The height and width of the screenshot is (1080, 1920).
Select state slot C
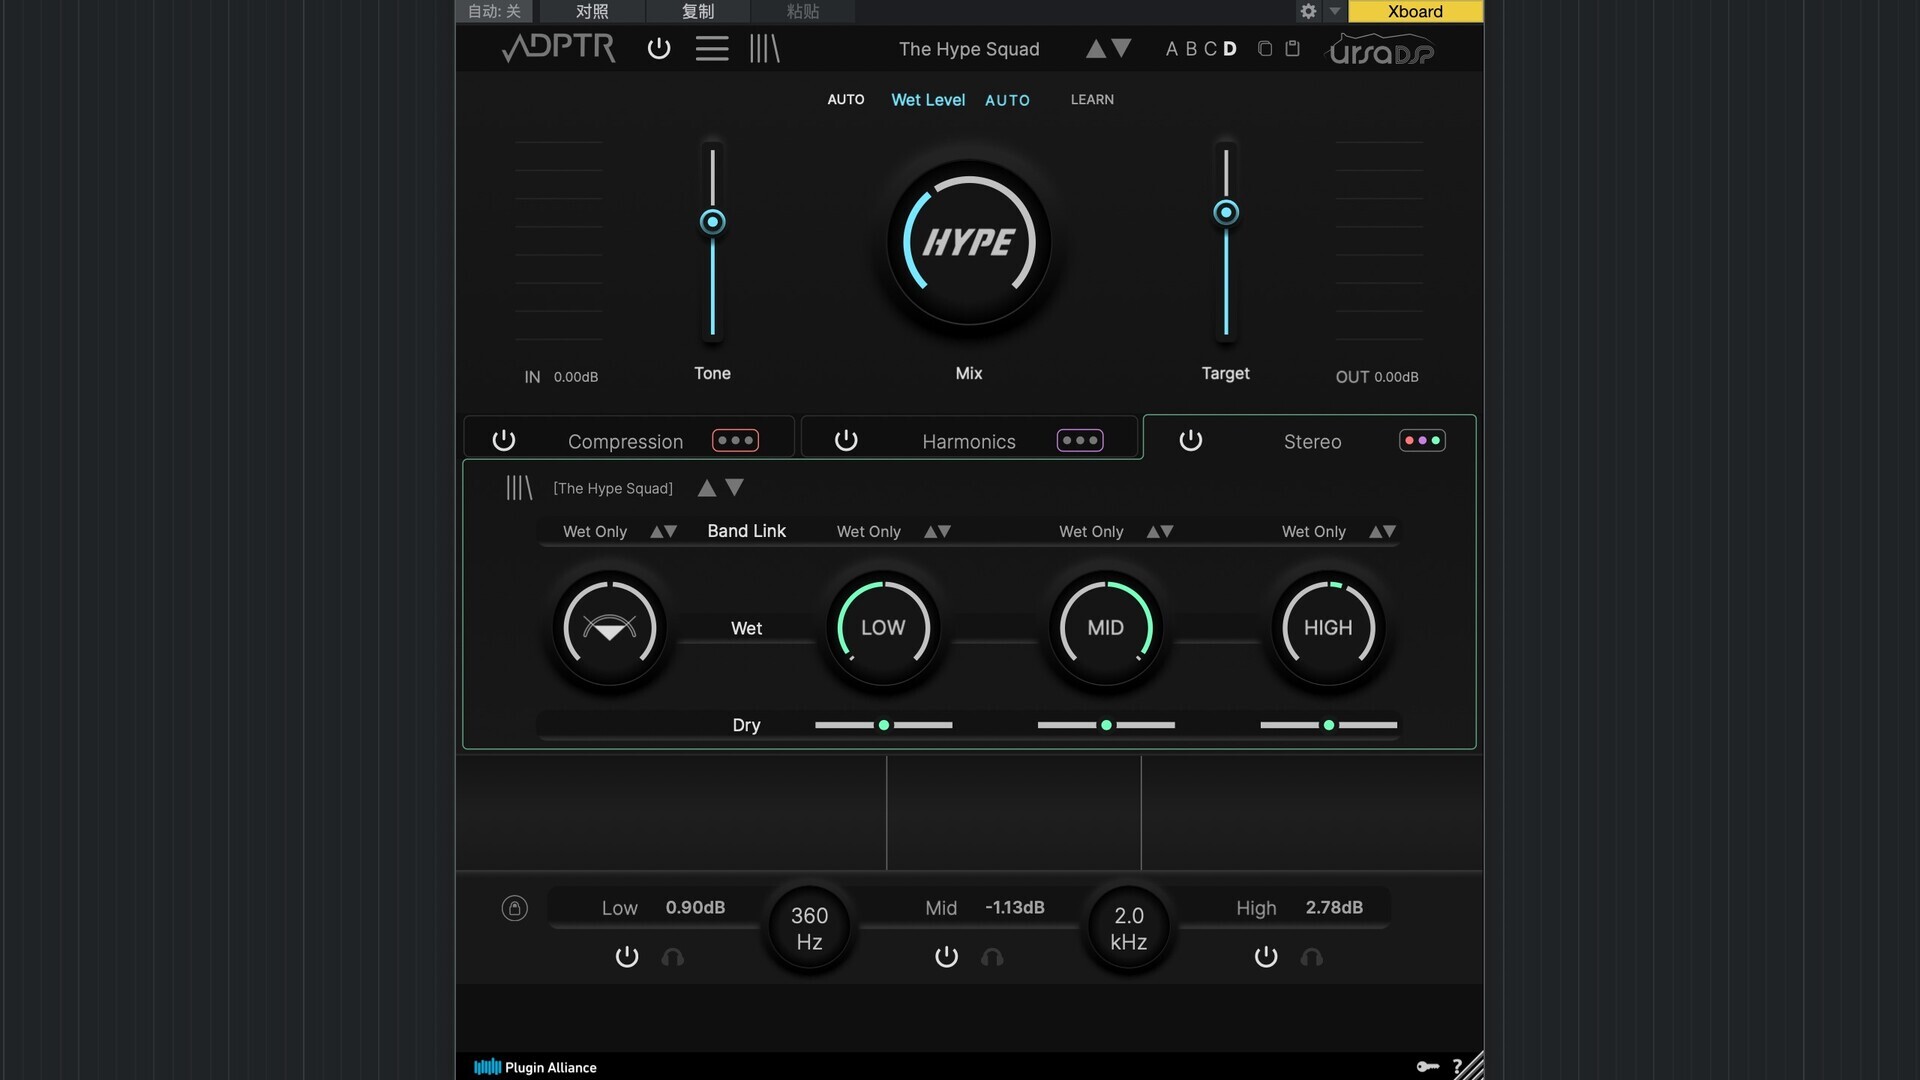(1210, 49)
